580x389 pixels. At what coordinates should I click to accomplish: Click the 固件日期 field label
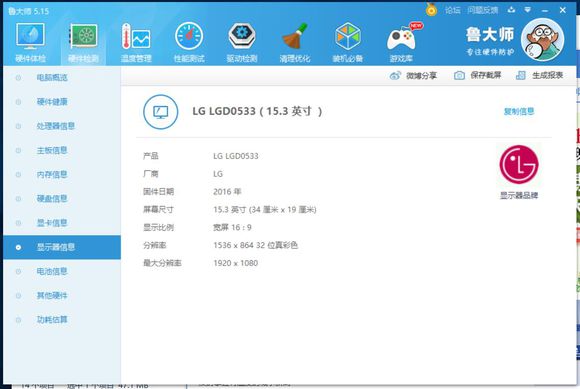[x=158, y=192]
